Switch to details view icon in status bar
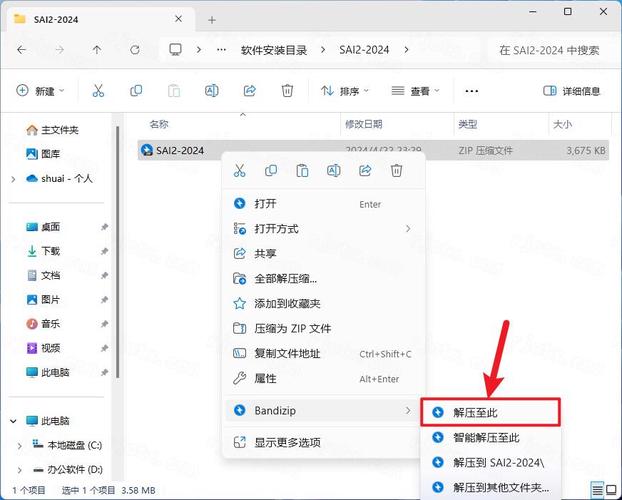The height and width of the screenshot is (500, 622). tap(597, 490)
